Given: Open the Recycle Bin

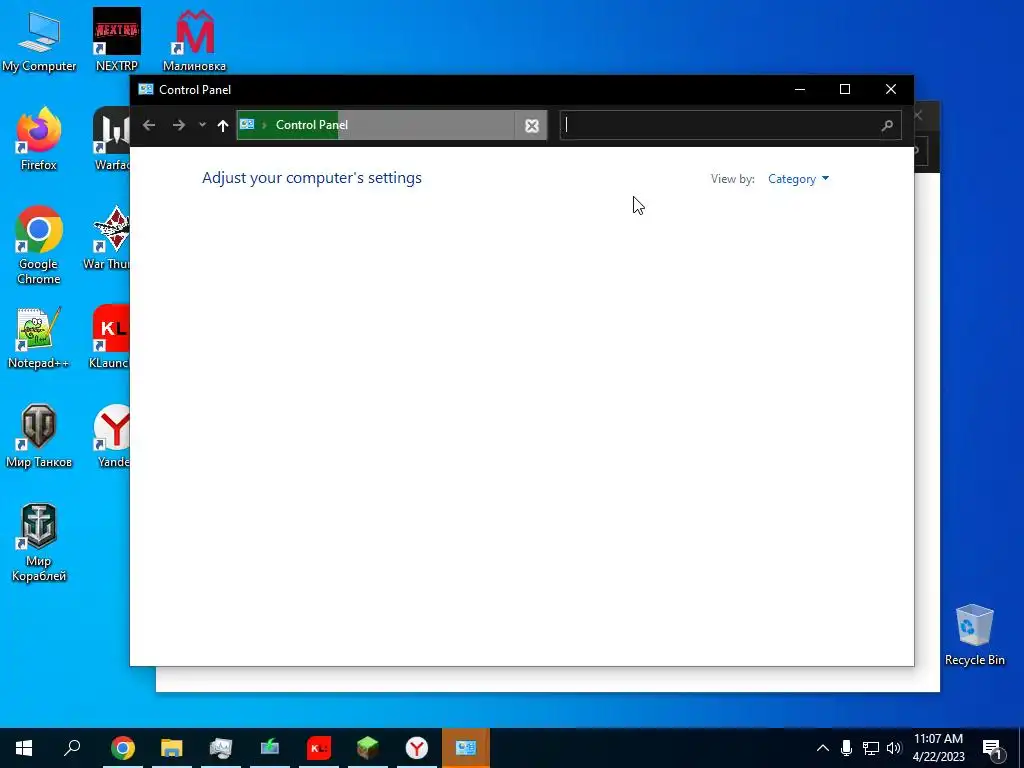Looking at the screenshot, I should 974,635.
